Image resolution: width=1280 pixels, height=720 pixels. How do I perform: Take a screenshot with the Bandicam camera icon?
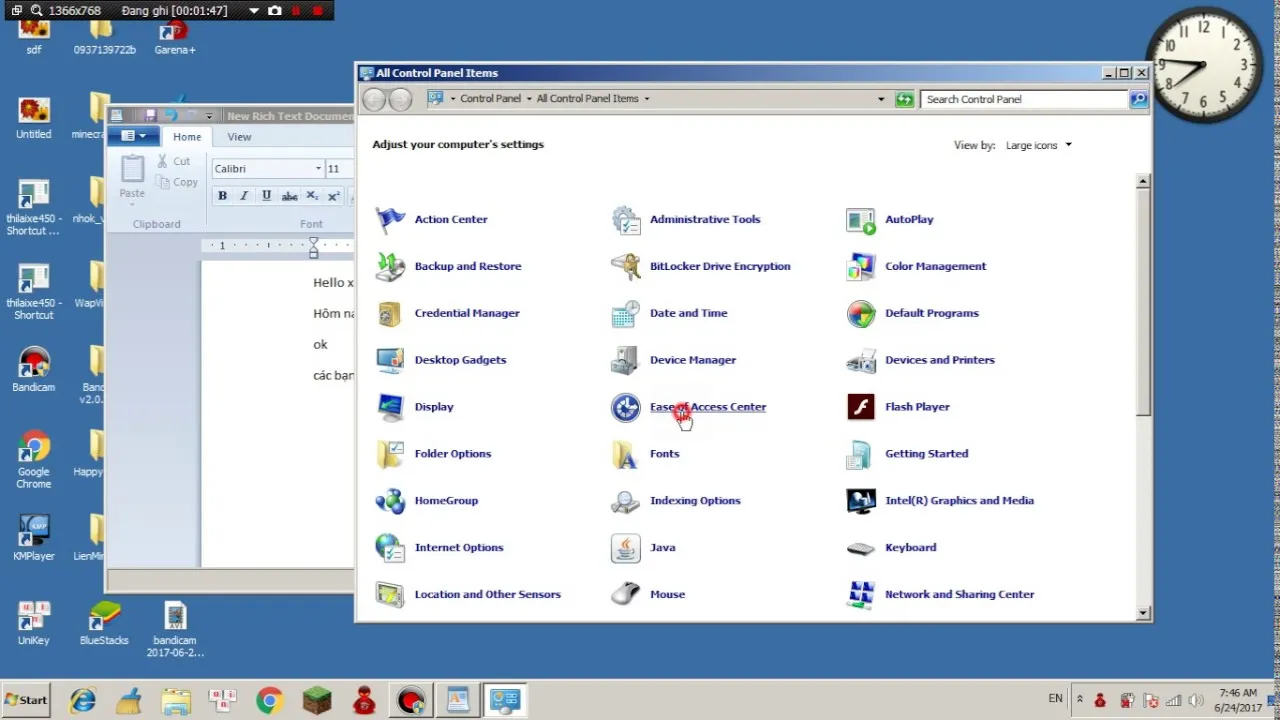[x=275, y=10]
